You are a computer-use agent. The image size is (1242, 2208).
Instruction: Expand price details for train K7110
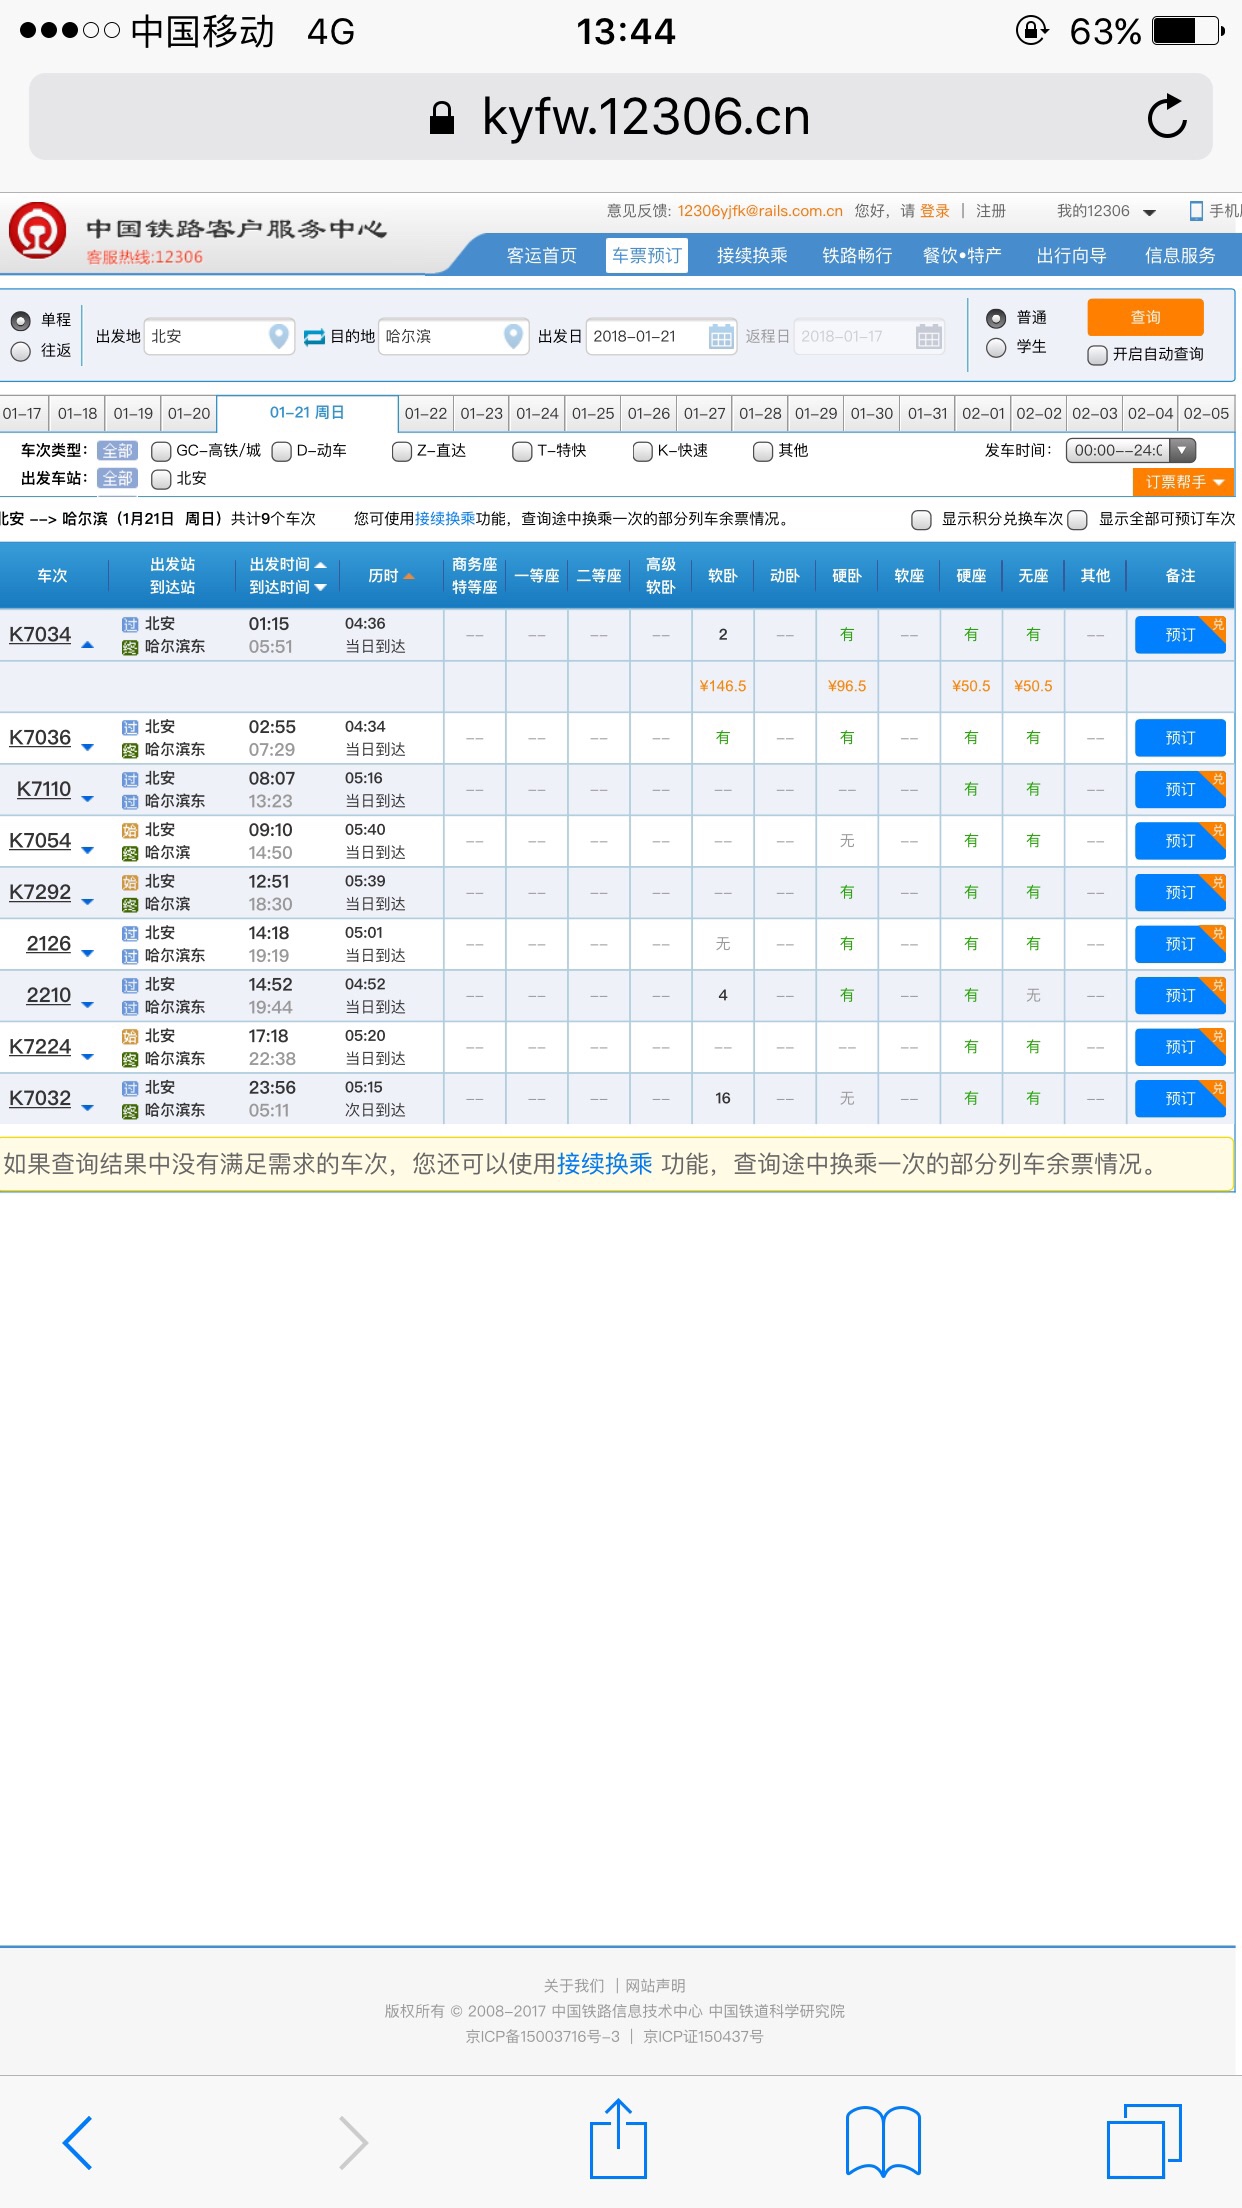click(x=88, y=799)
